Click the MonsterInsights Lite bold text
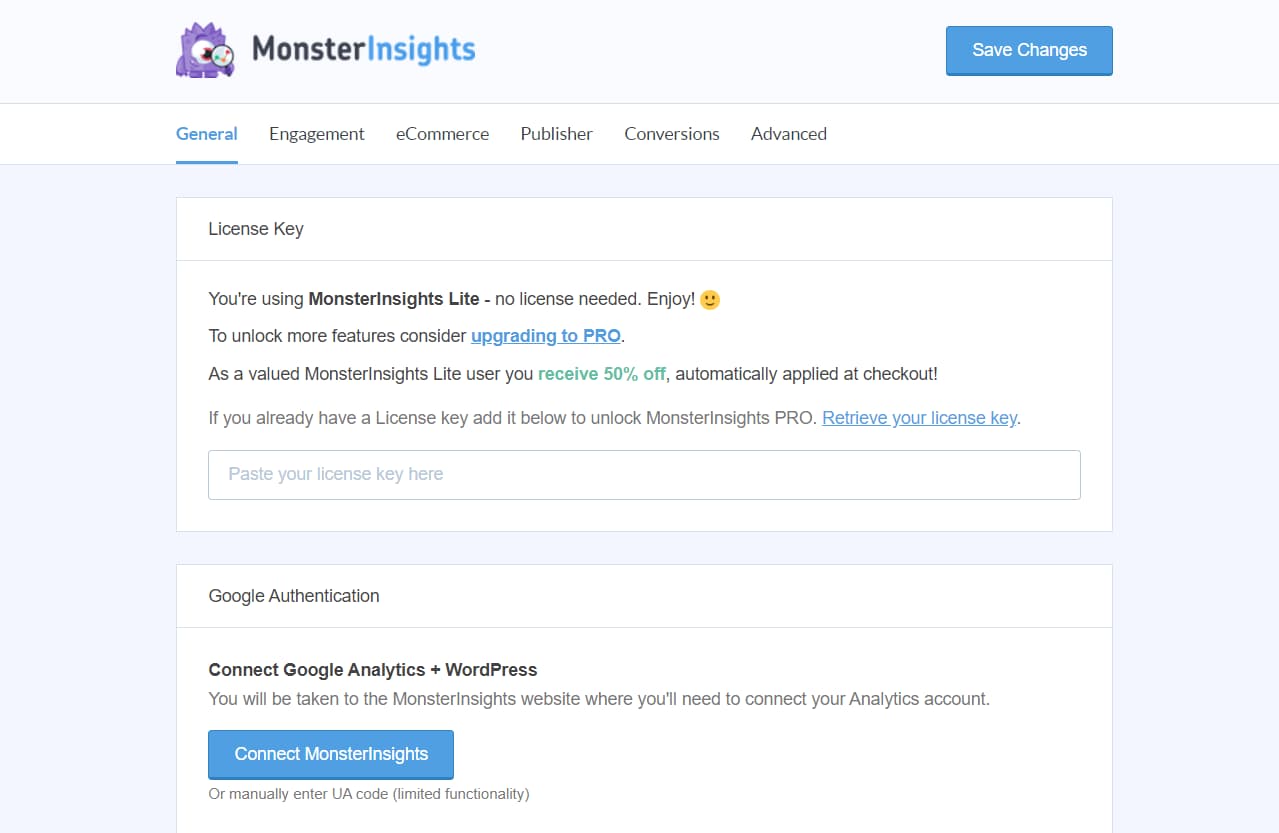1279x833 pixels. click(x=395, y=298)
